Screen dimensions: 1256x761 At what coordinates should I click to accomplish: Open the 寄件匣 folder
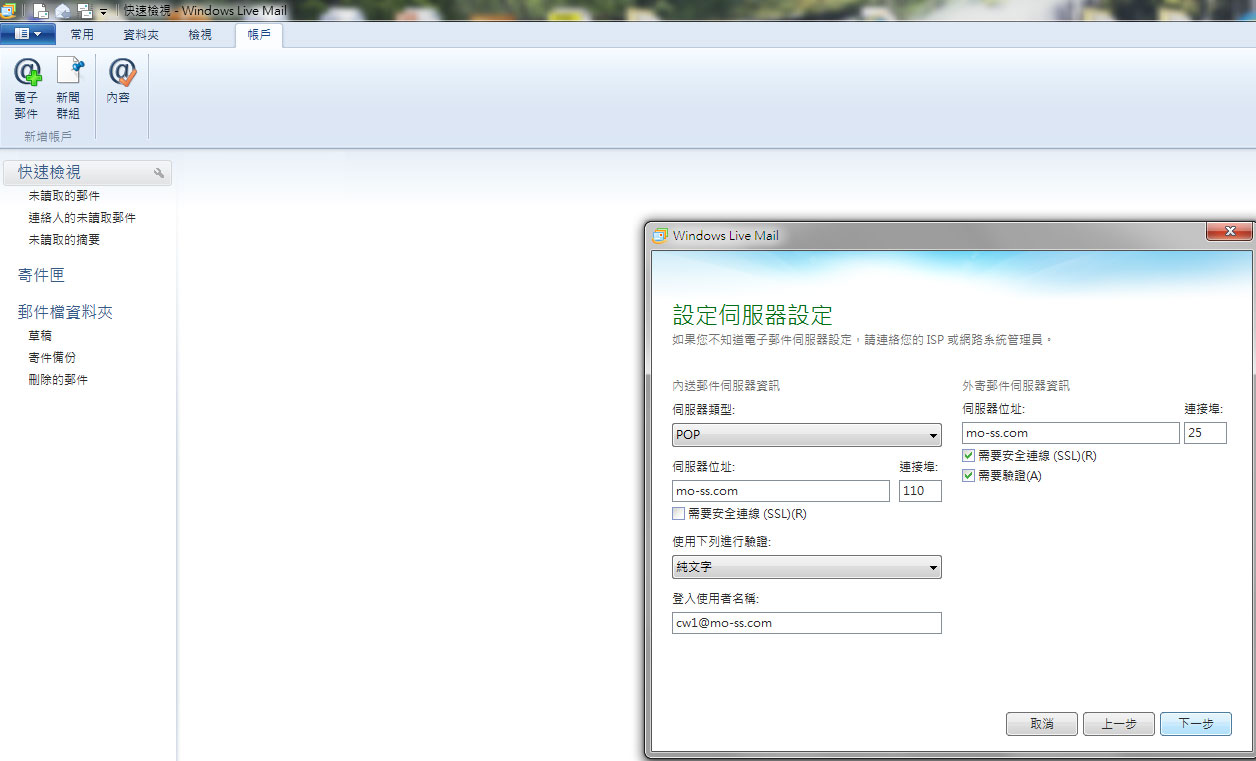click(41, 275)
